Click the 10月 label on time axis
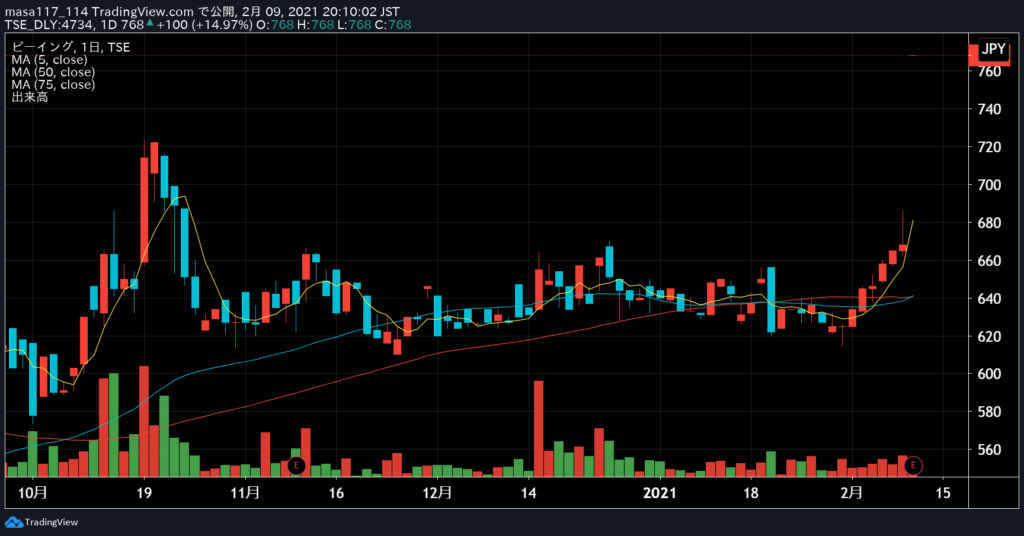Viewport: 1024px width, 536px height. 32,492
